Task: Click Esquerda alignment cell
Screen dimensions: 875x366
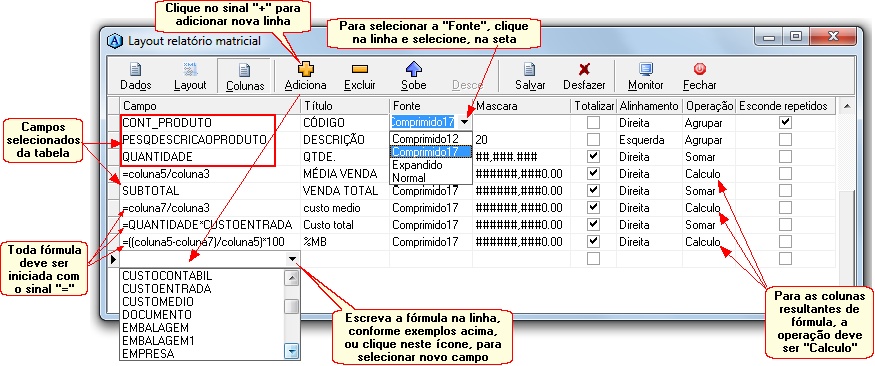Action: point(650,139)
